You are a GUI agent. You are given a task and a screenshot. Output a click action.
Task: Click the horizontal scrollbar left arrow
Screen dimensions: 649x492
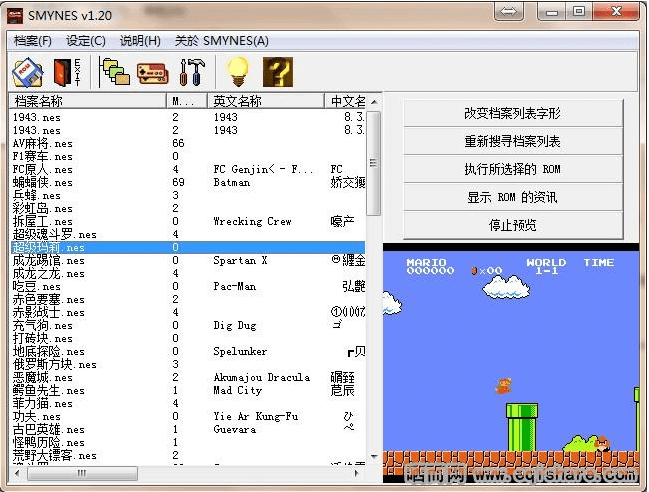click(x=17, y=473)
